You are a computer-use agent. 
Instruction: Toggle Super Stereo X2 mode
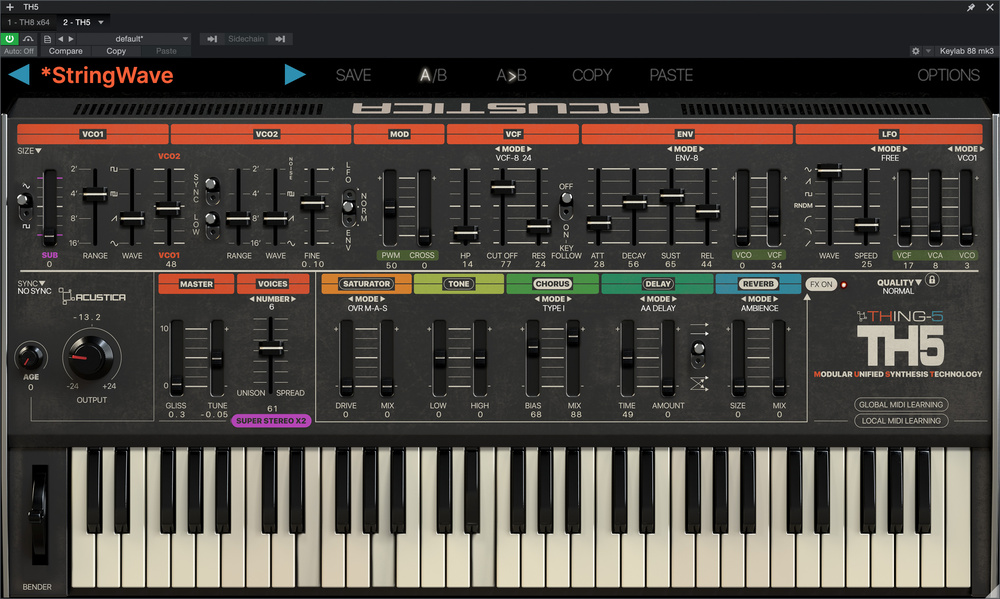(x=272, y=421)
